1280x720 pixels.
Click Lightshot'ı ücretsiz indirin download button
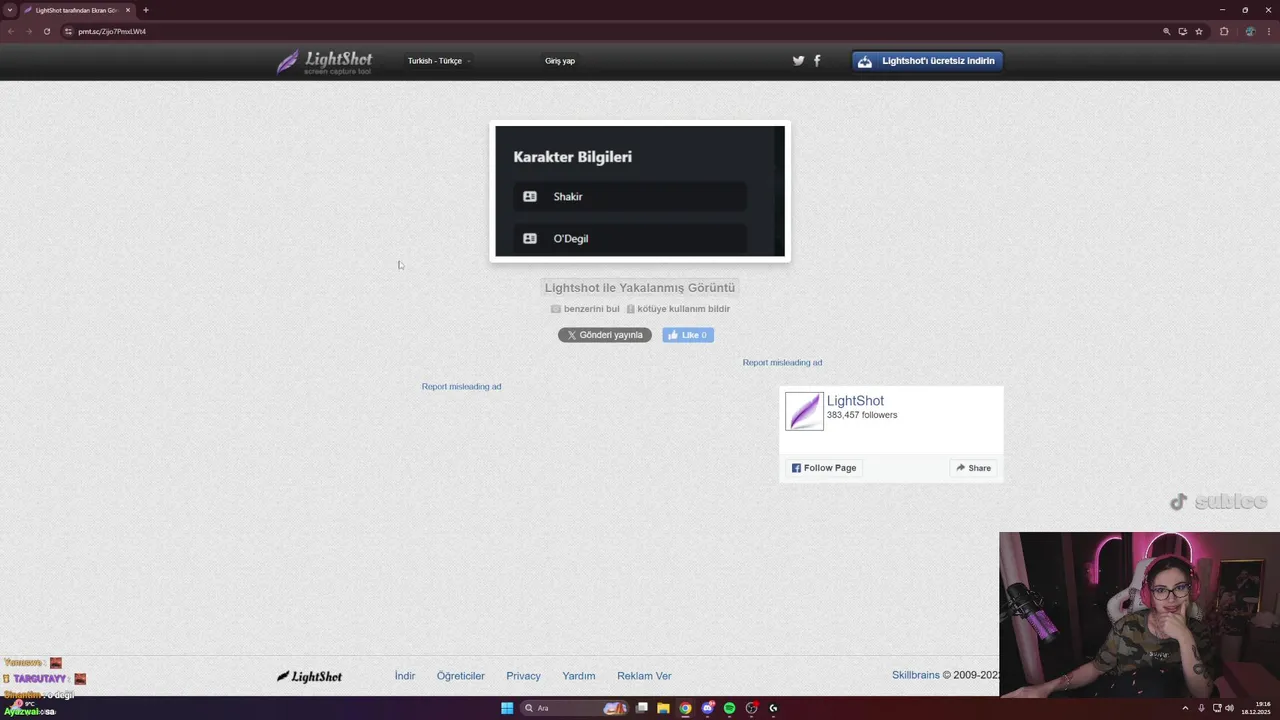click(x=927, y=61)
